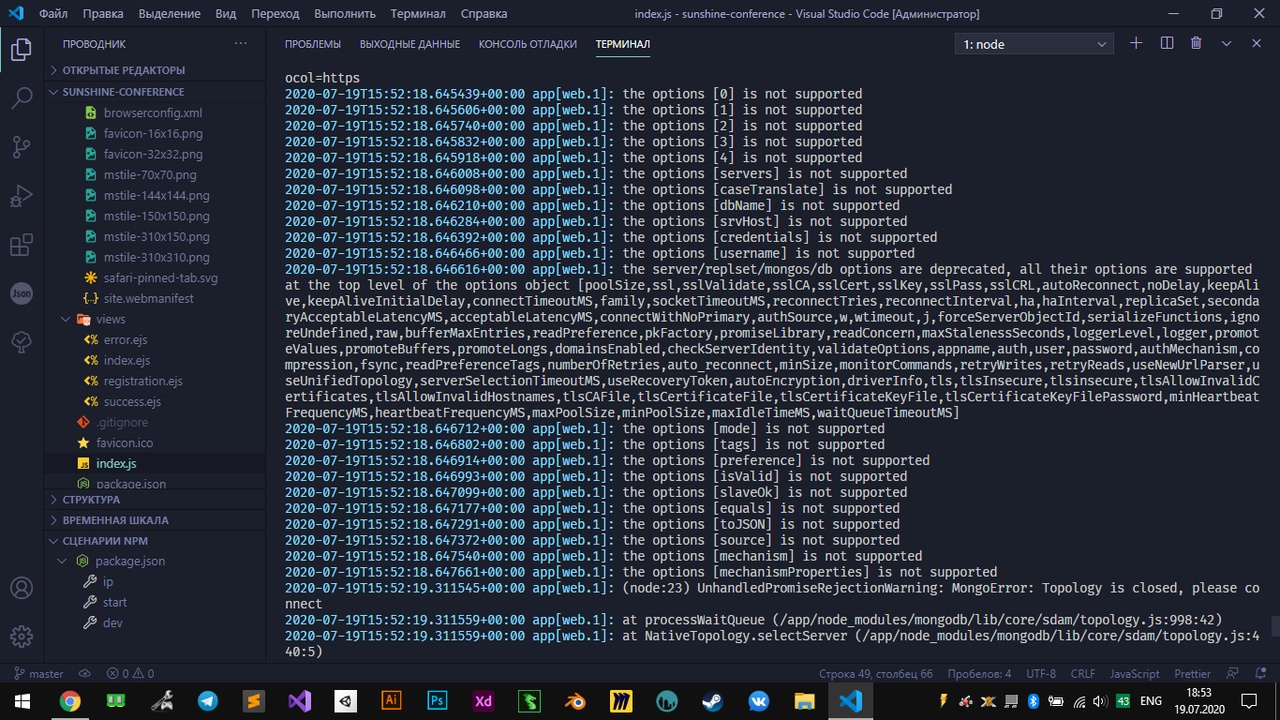This screenshot has width=1280, height=720.
Task: Open the Accounts icon in activity bar
Action: coord(21,588)
